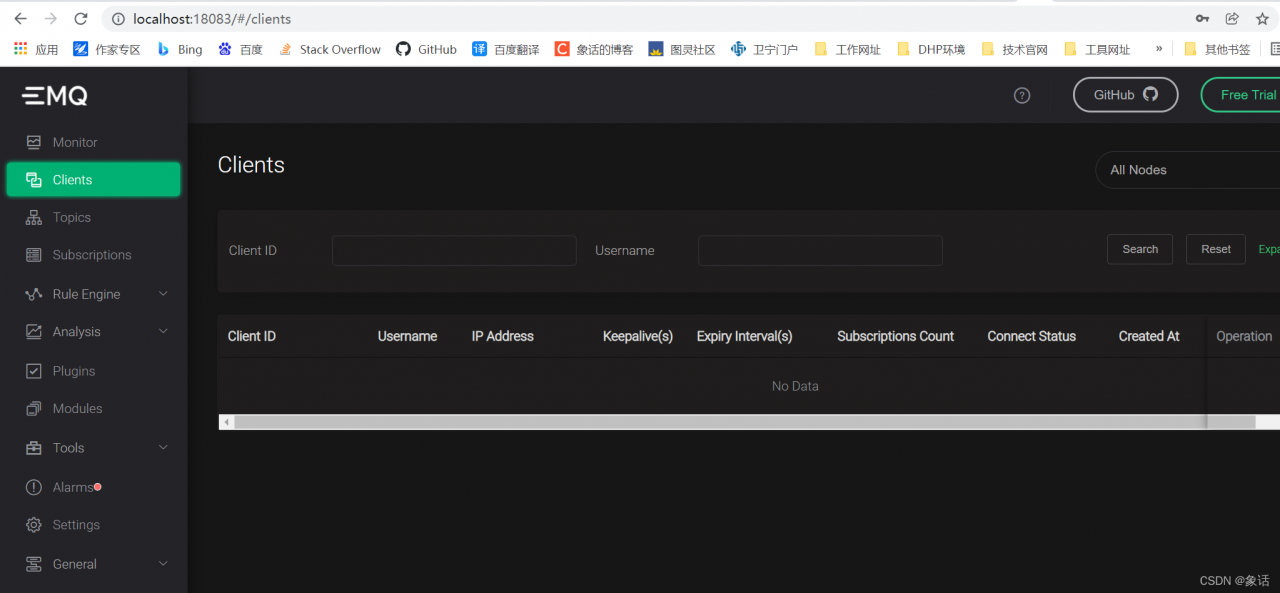Click the Reset button

pyautogui.click(x=1216, y=249)
